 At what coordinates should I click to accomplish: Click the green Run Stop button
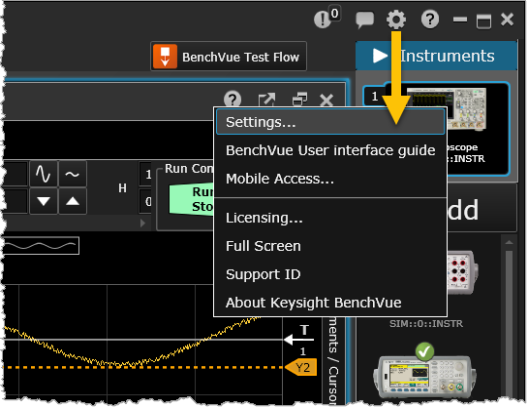tap(191, 199)
